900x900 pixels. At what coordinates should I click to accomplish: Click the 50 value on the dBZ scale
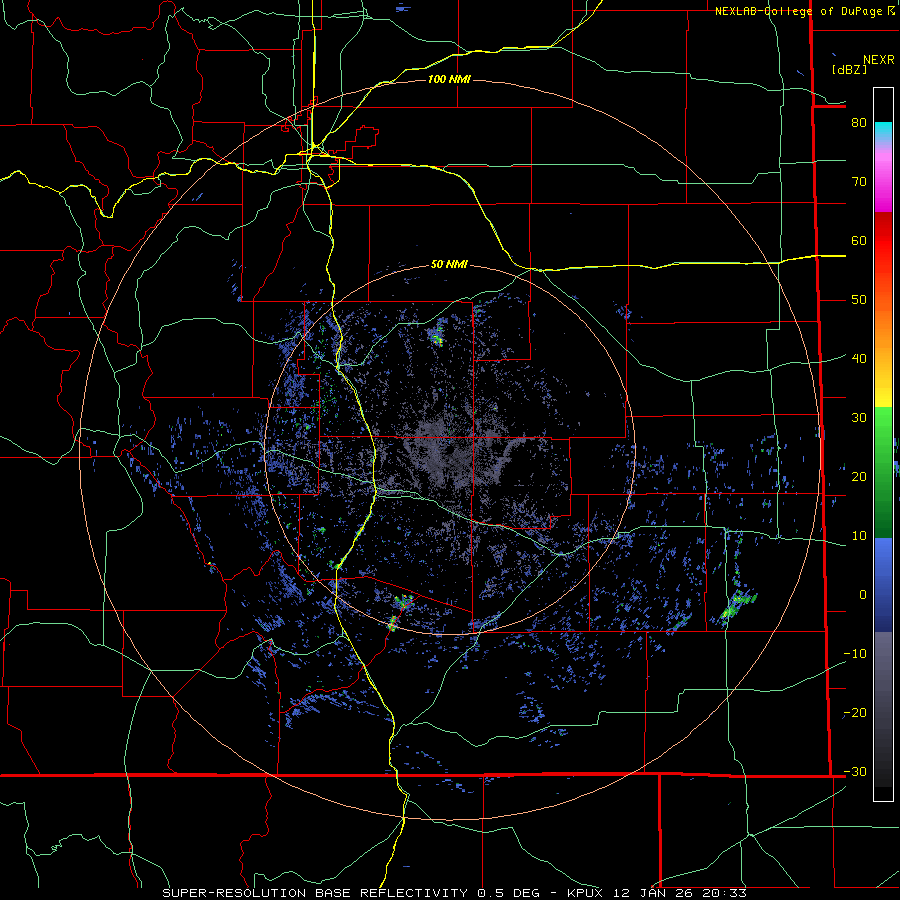pos(859,300)
